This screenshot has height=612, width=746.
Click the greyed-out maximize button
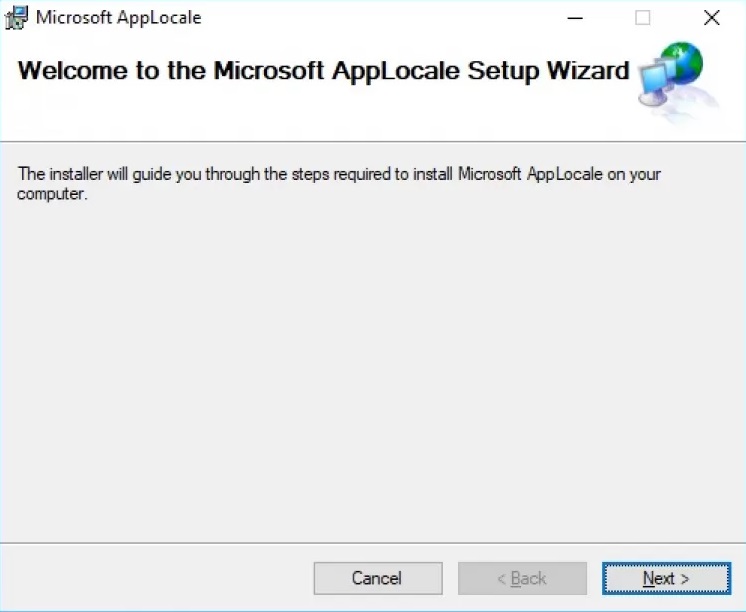tap(643, 17)
